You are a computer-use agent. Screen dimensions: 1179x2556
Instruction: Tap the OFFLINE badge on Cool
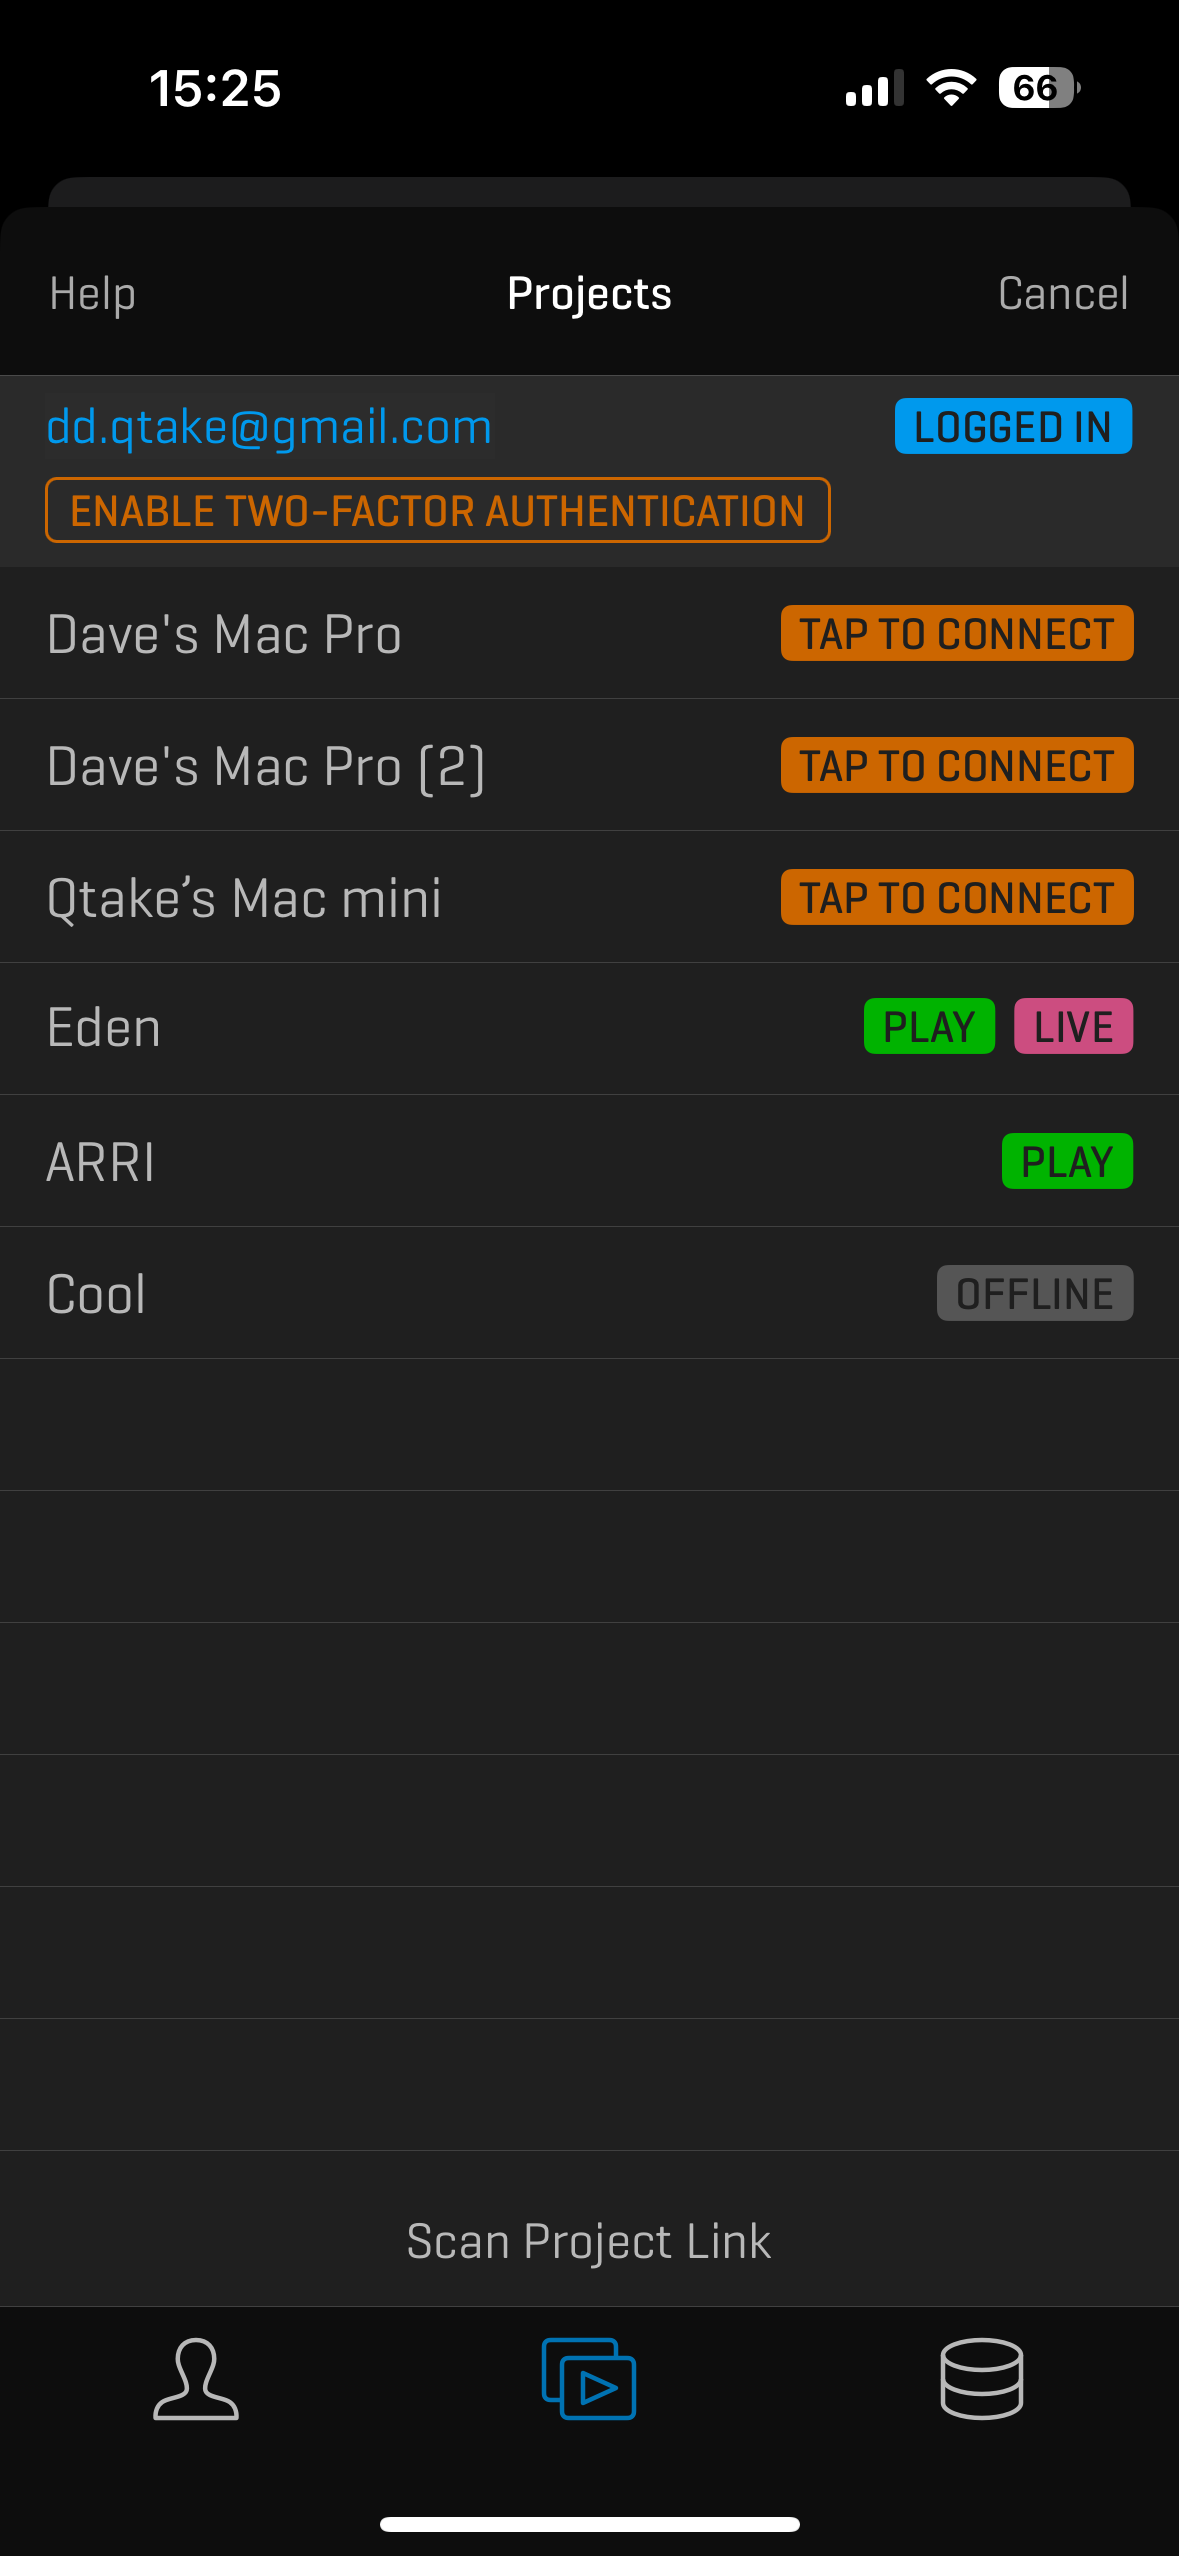point(1034,1294)
